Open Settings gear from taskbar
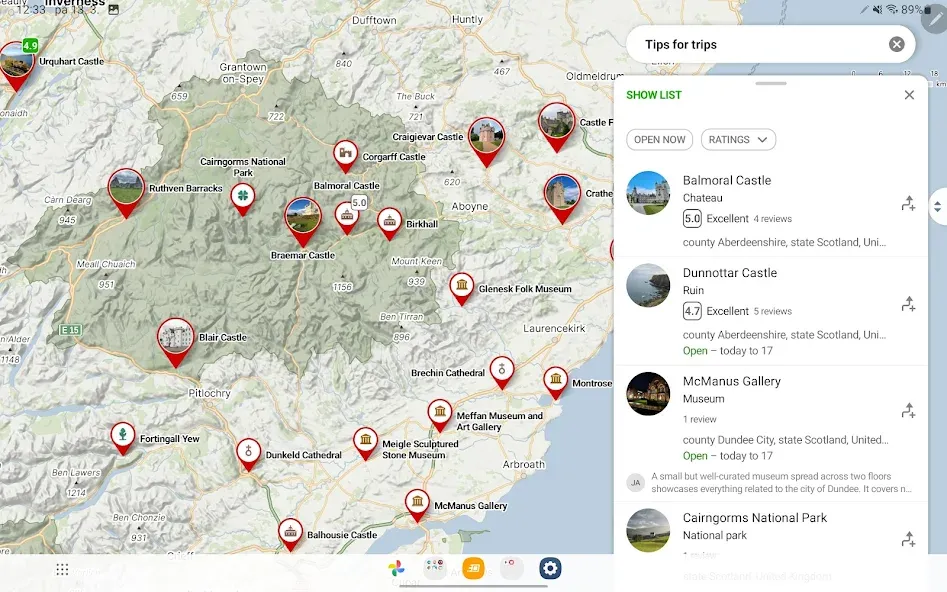The height and width of the screenshot is (592, 947). pyautogui.click(x=550, y=568)
